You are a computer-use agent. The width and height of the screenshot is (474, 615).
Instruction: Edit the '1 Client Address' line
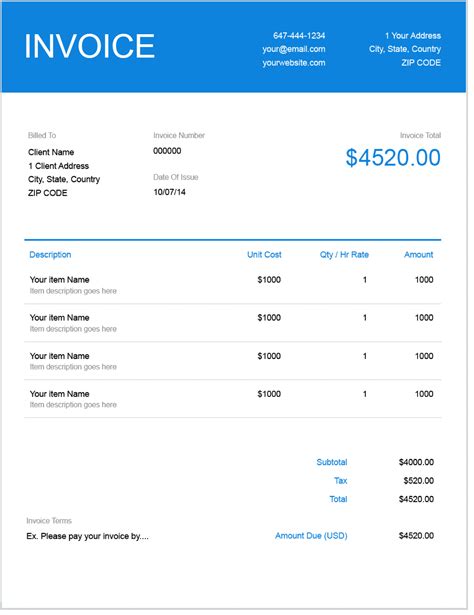(x=58, y=166)
